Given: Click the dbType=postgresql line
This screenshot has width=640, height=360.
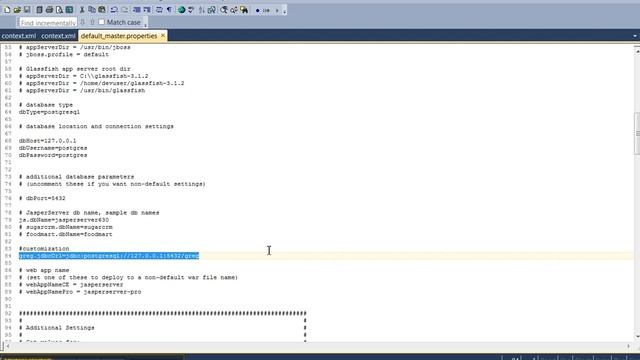Looking at the screenshot, I should click(49, 112).
